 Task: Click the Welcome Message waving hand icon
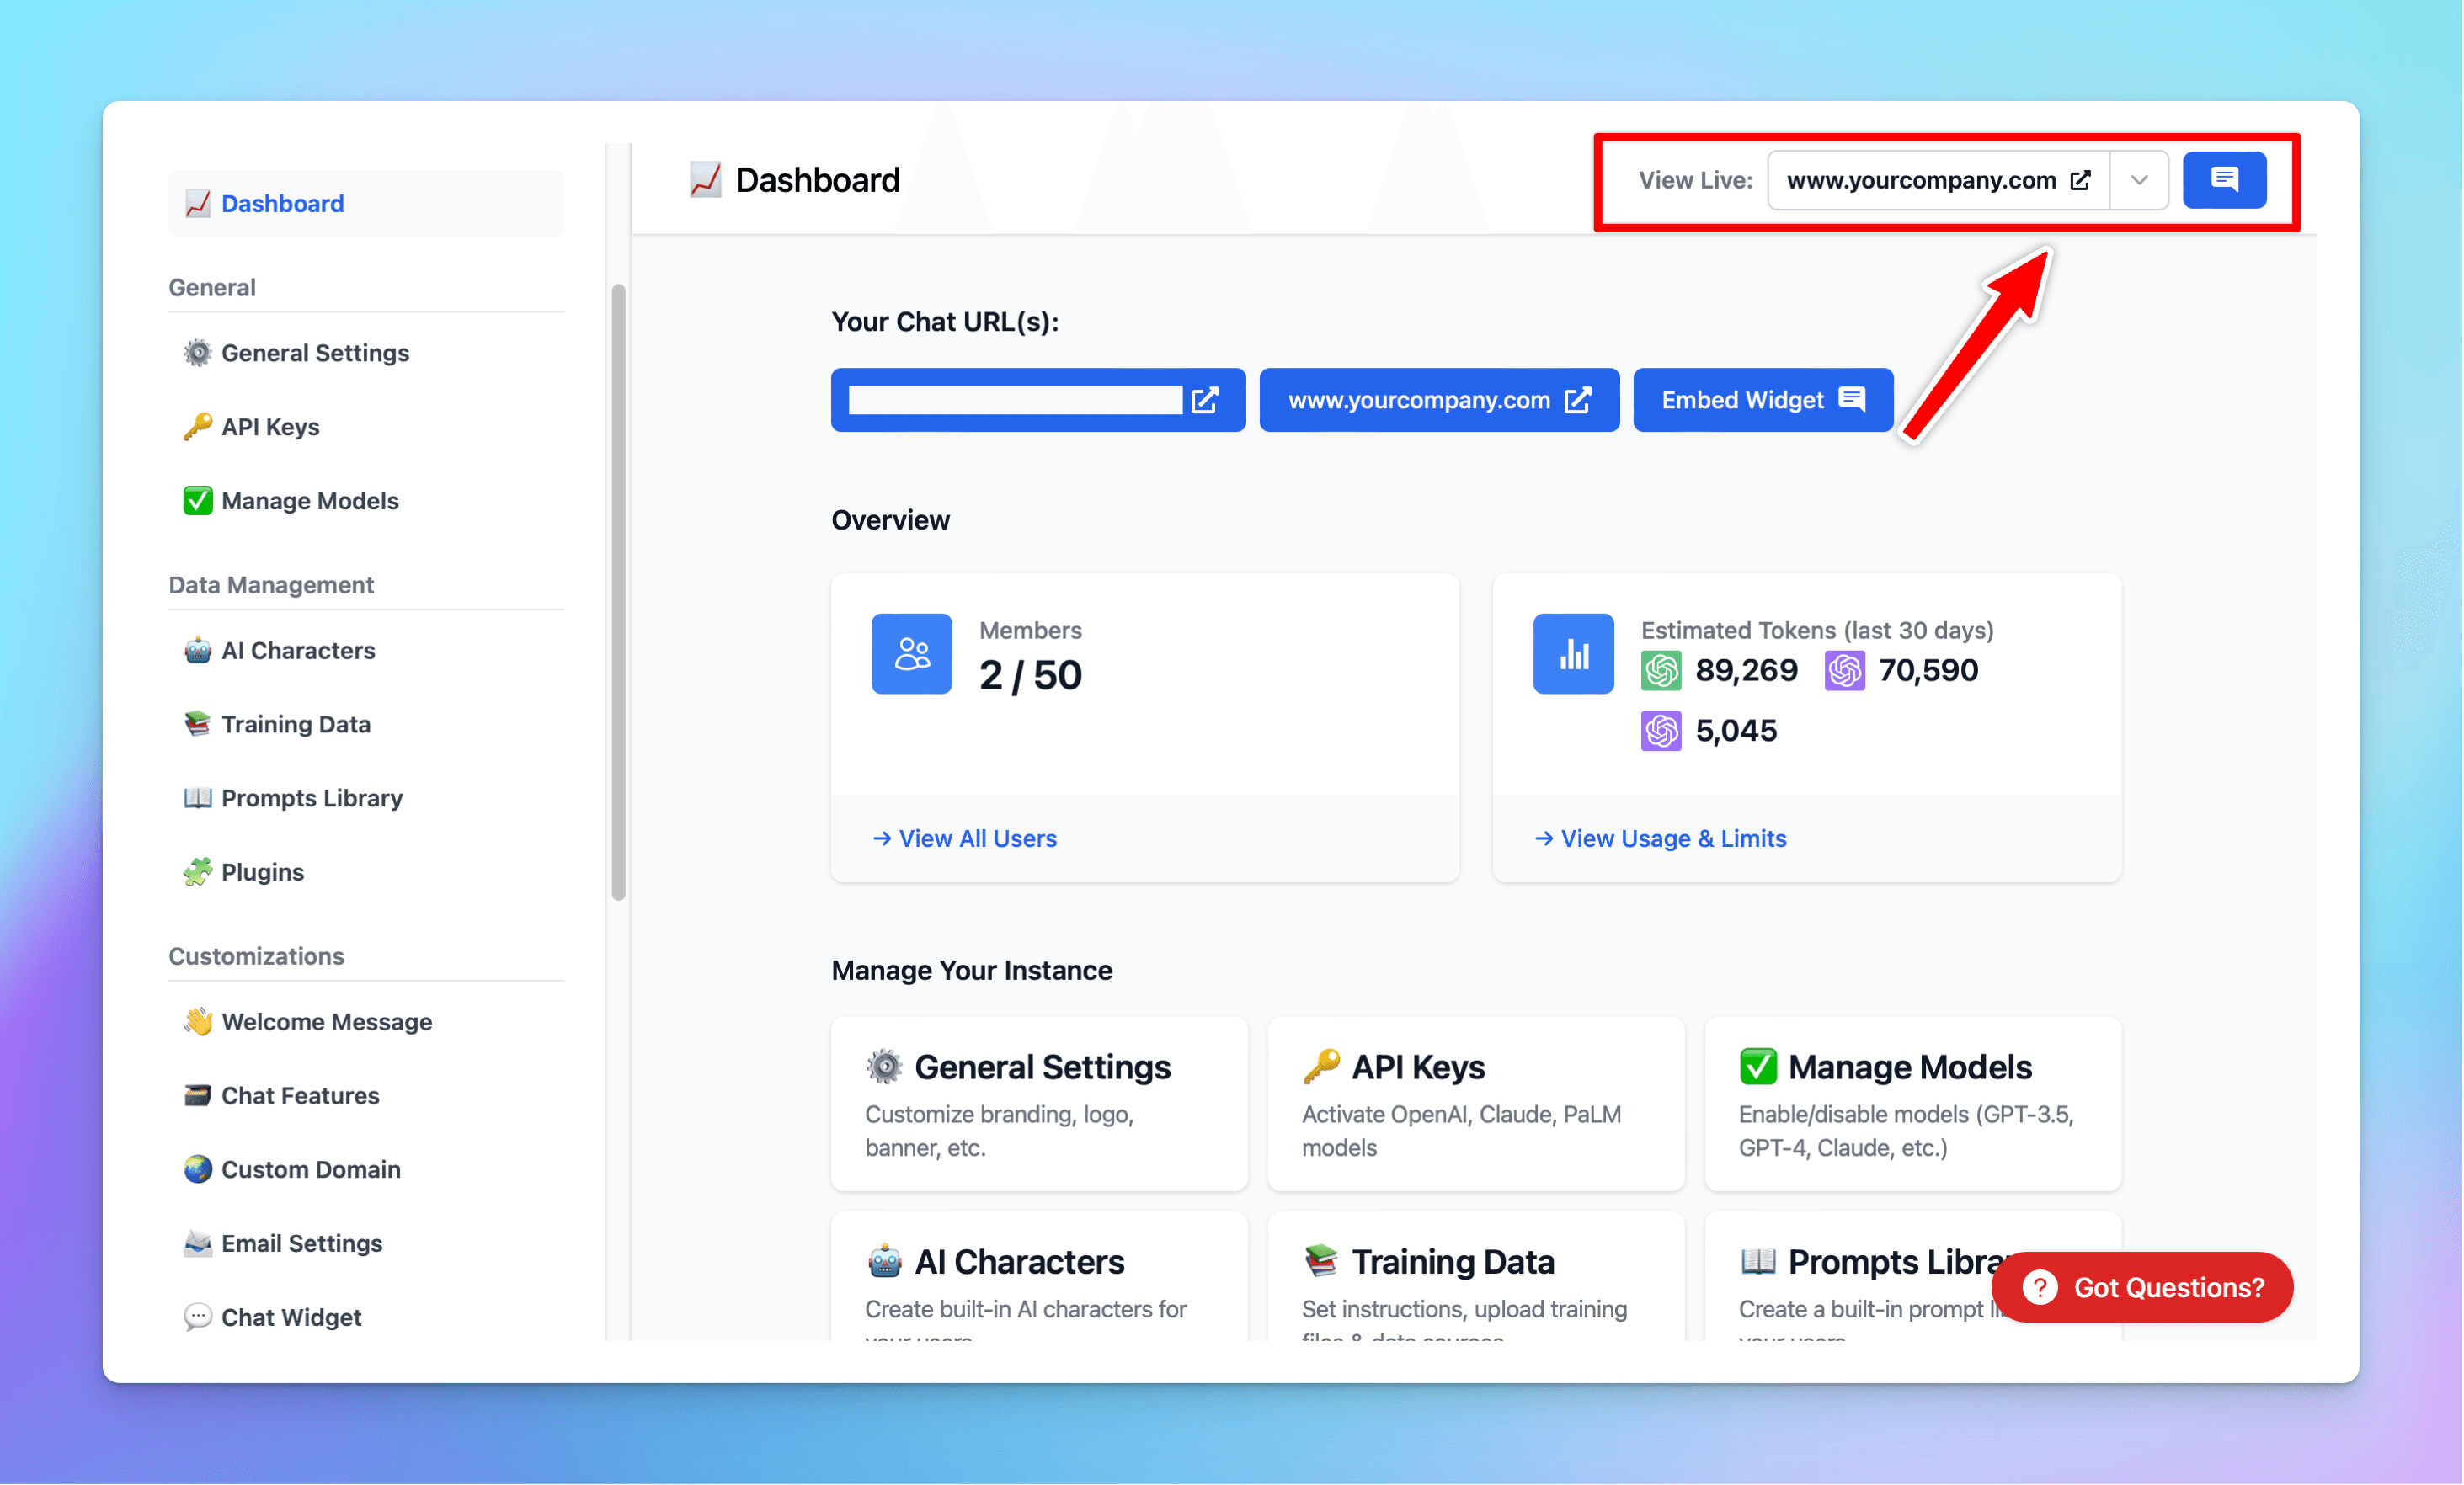[197, 1021]
